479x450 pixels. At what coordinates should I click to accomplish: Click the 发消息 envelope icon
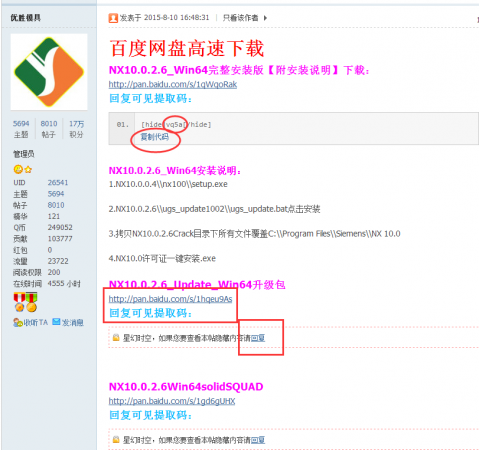coord(56,322)
